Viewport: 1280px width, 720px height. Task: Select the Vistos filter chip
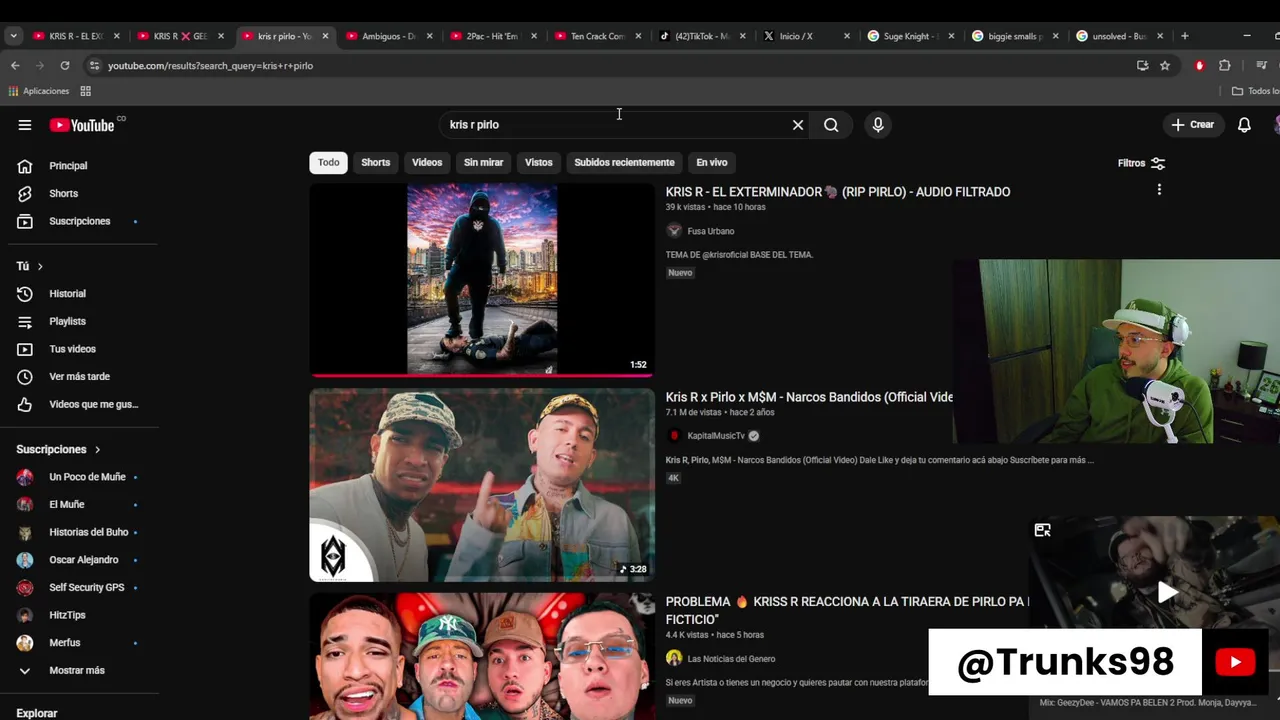point(539,163)
